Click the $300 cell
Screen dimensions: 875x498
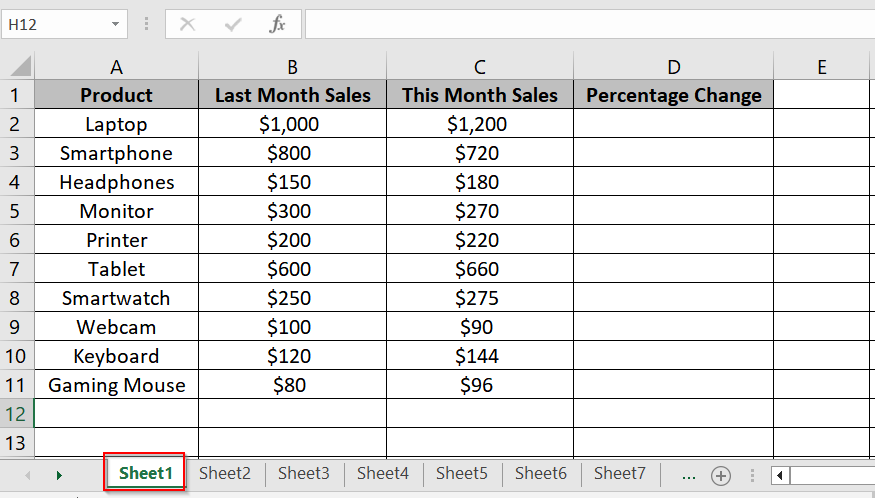tap(292, 211)
